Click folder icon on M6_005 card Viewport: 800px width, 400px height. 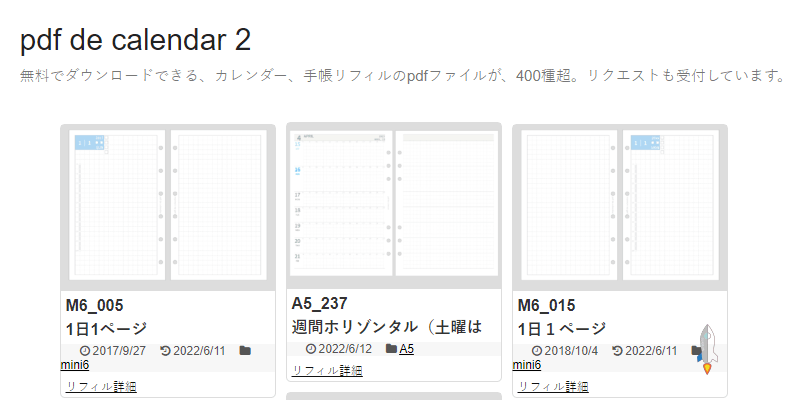[x=245, y=351]
